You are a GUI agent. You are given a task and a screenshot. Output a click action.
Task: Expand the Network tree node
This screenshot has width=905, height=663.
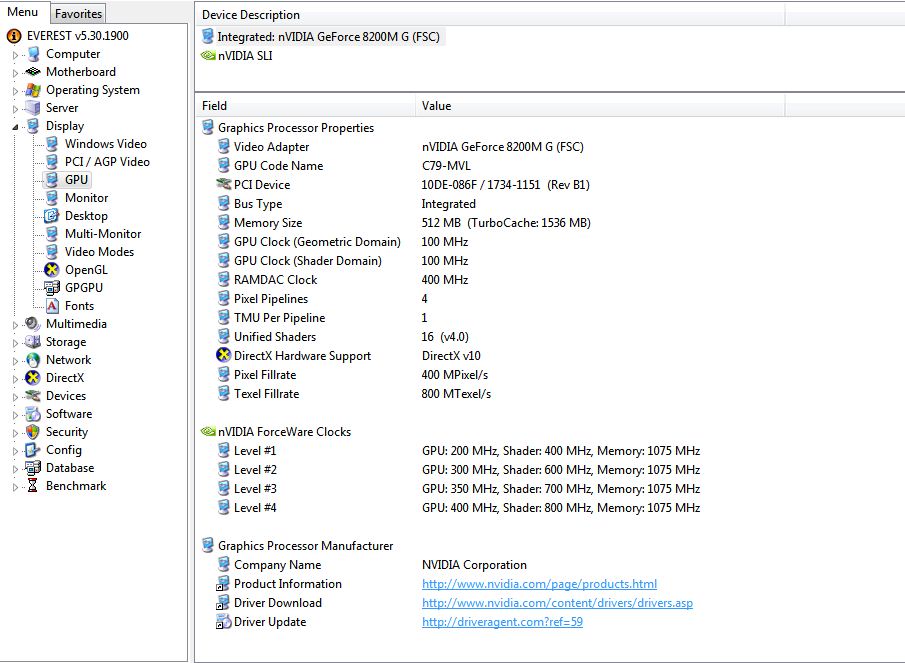coord(16,361)
